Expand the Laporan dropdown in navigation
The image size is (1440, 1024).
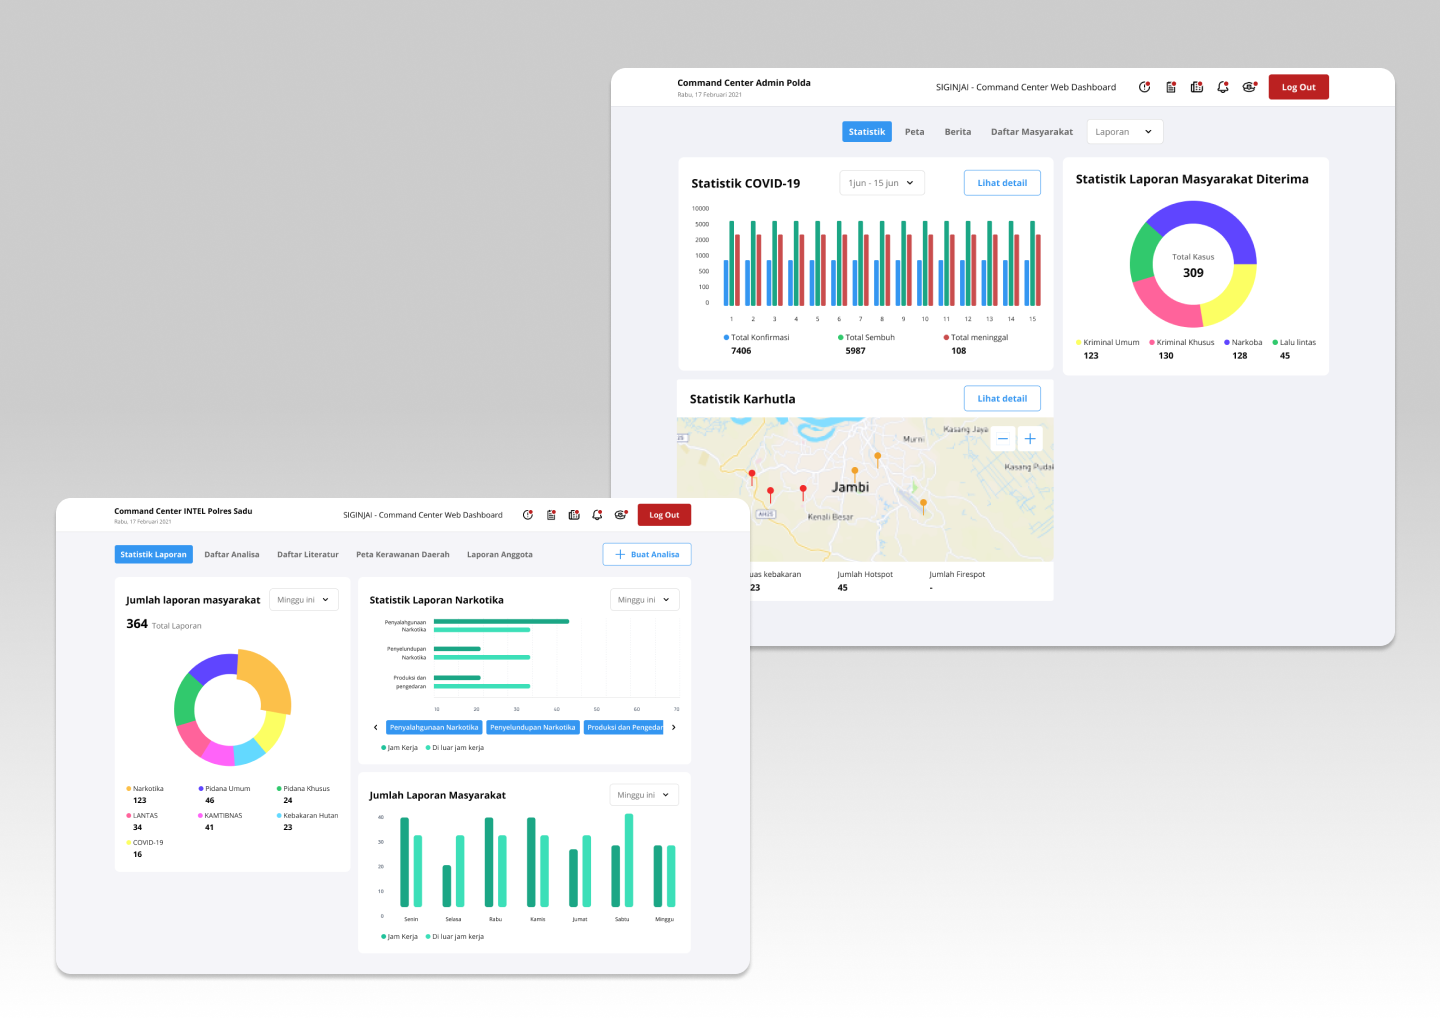click(x=1124, y=132)
